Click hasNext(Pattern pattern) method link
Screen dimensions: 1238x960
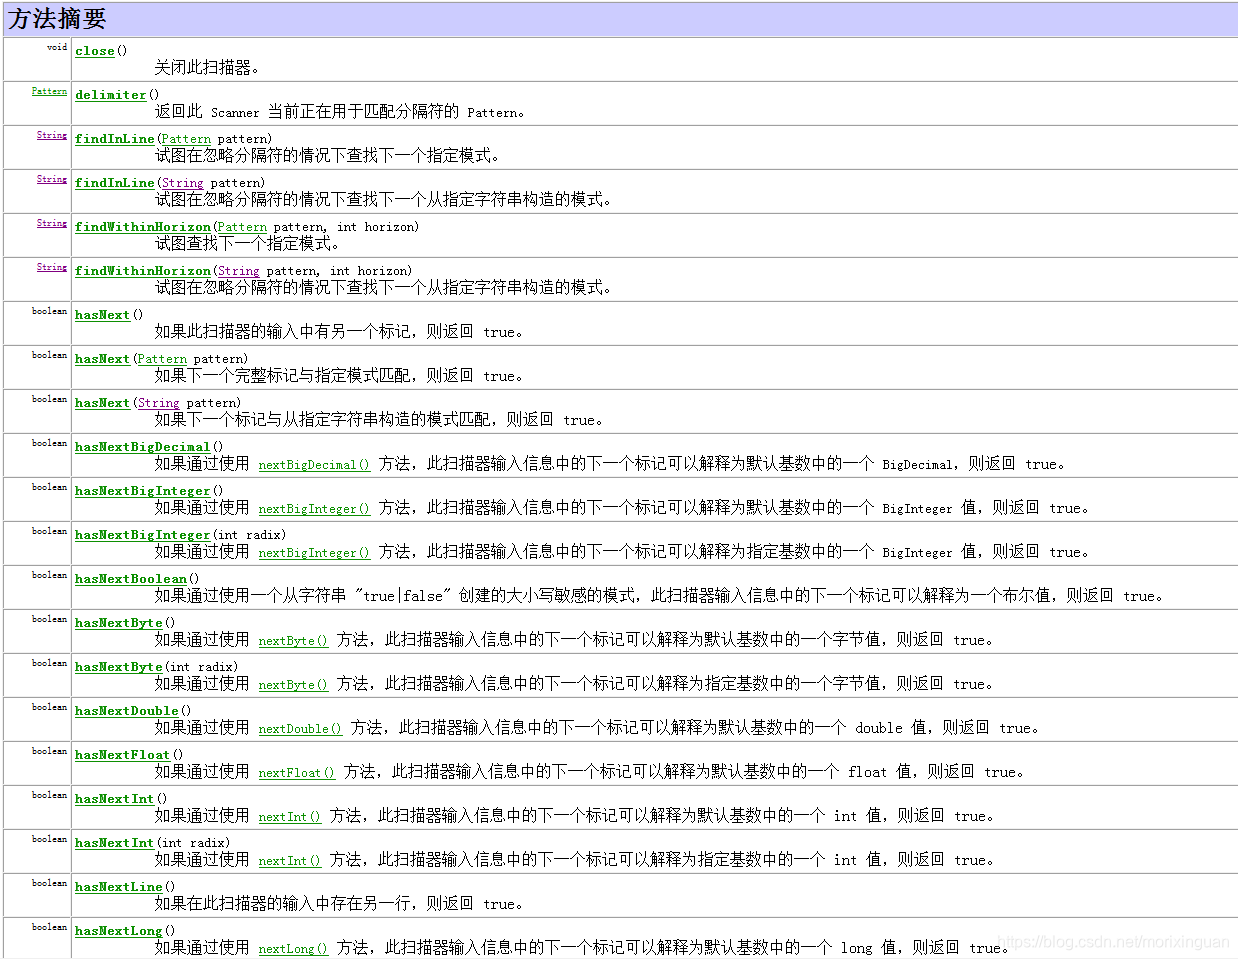[101, 358]
